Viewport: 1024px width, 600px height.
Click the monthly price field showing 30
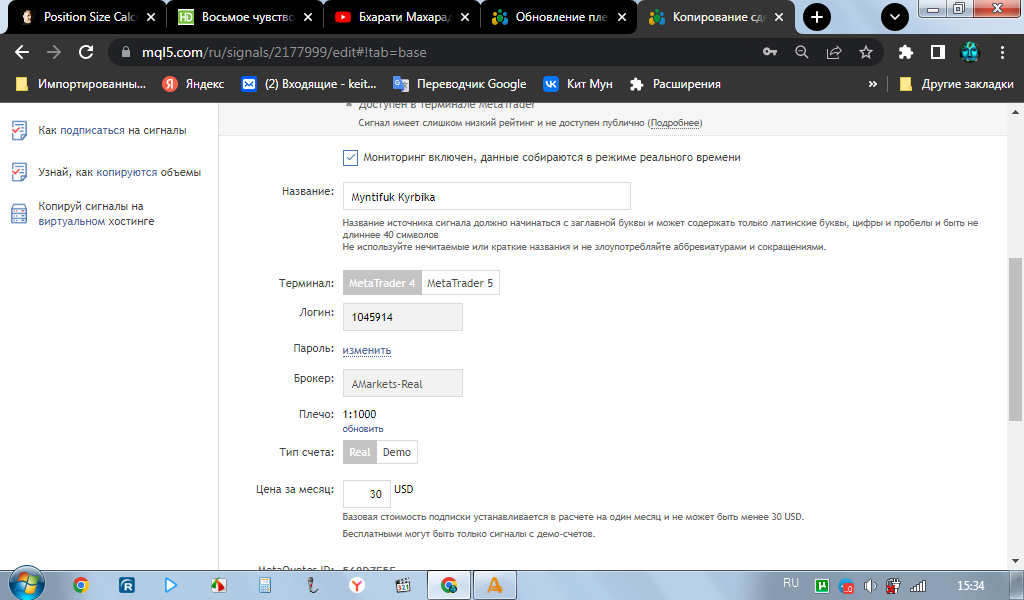[366, 494]
